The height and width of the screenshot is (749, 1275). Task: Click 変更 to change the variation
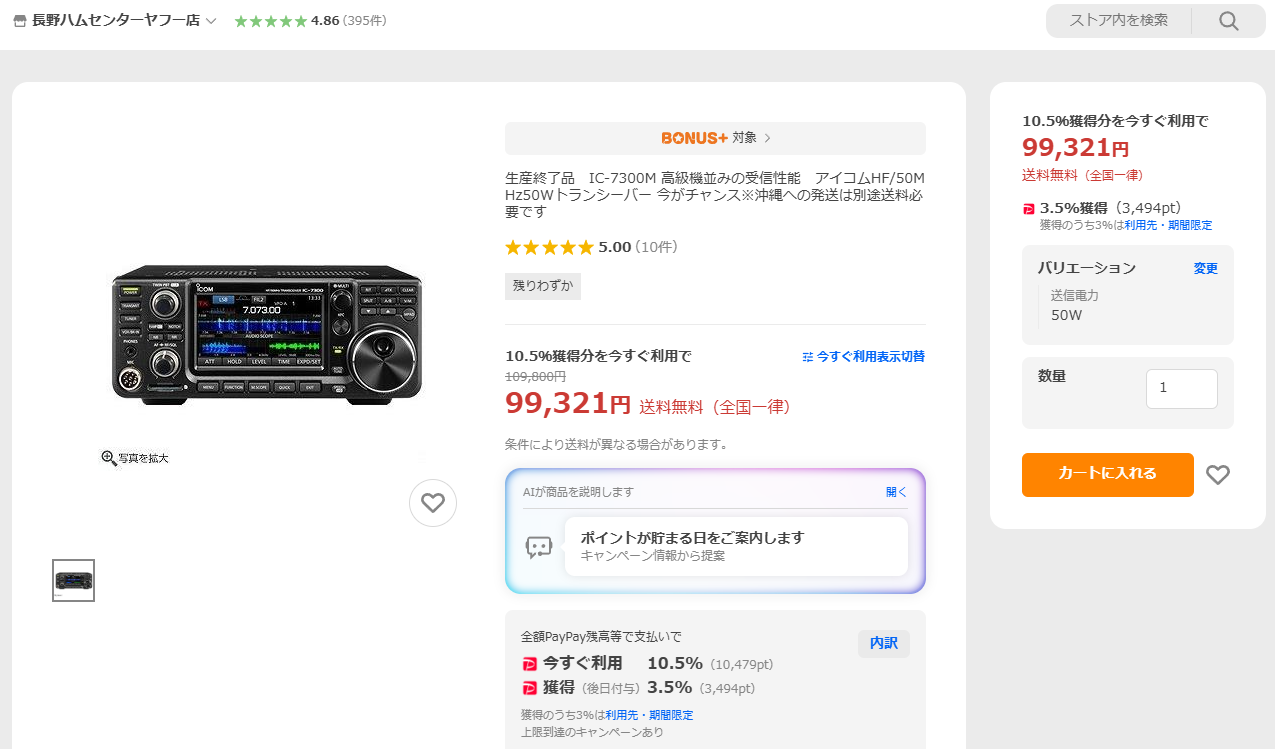coord(1205,268)
